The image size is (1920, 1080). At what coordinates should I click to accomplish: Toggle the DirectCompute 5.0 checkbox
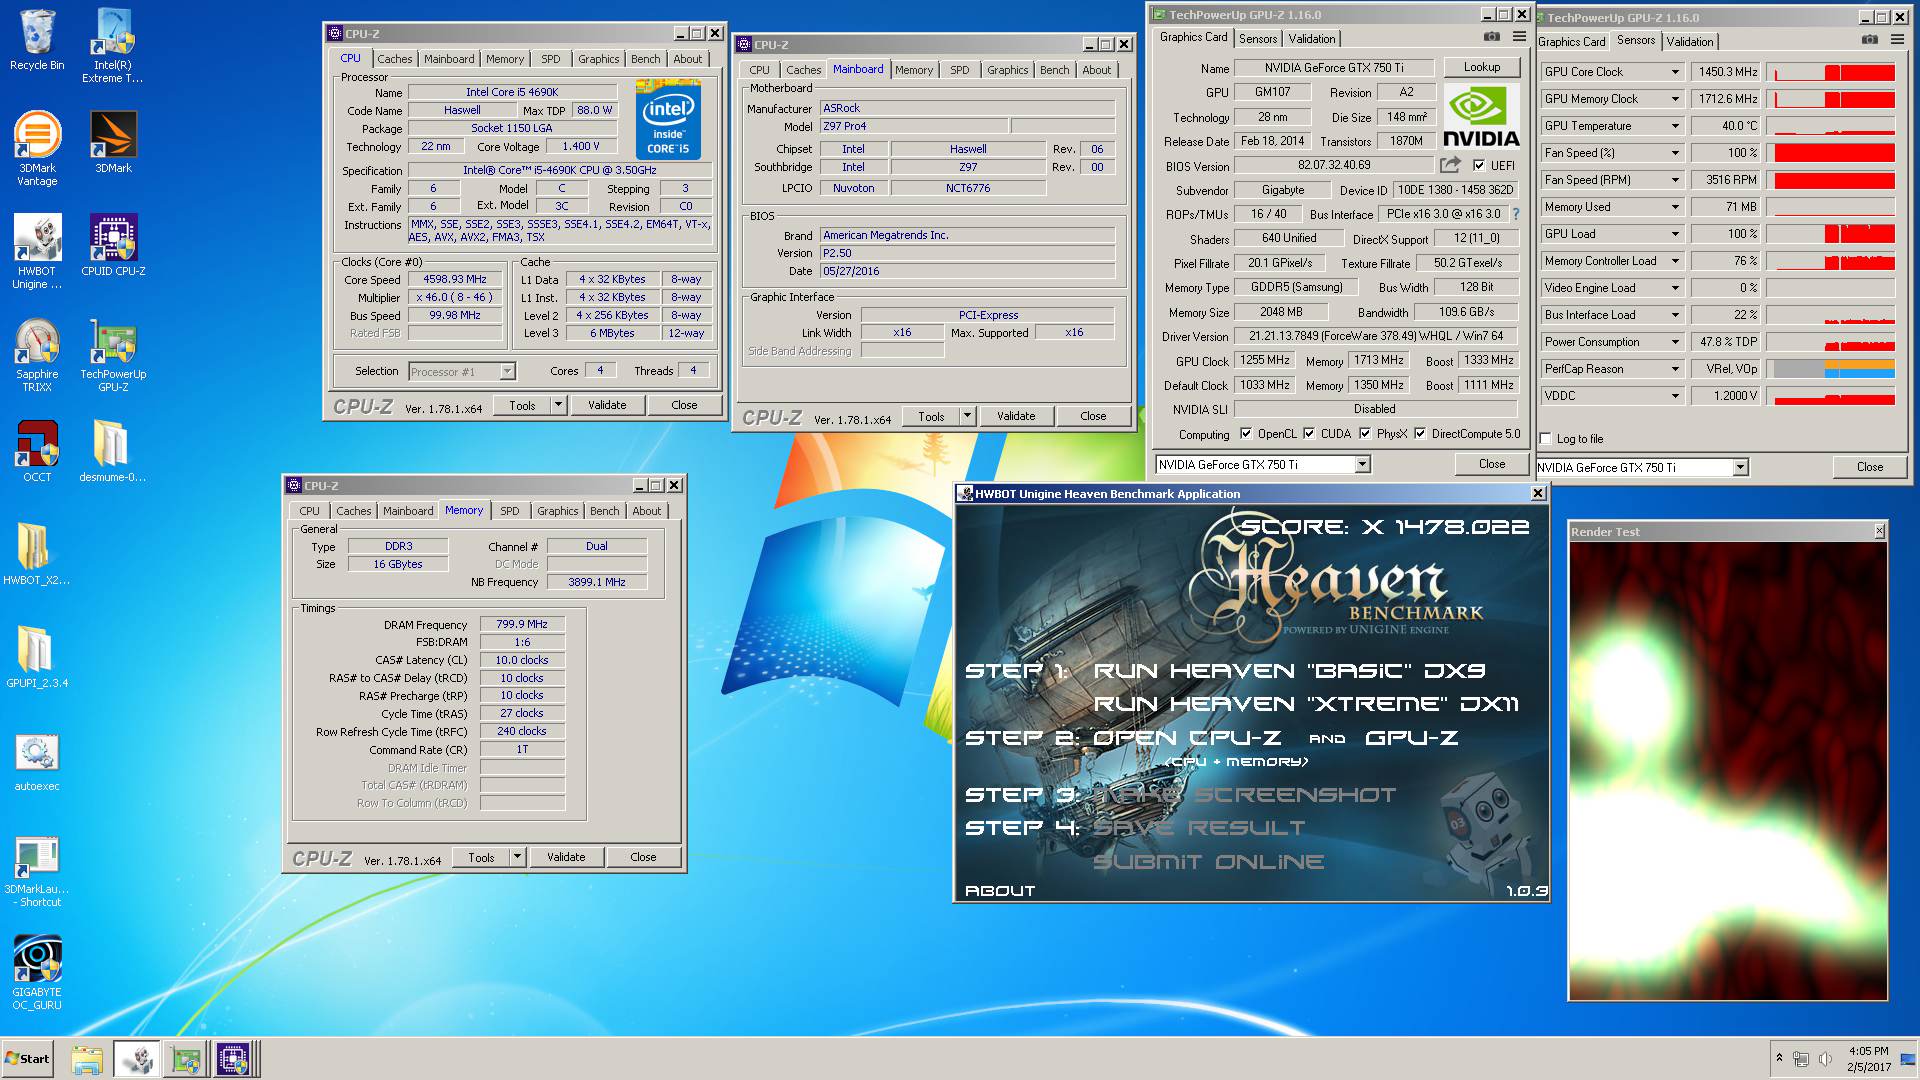pos(1420,434)
